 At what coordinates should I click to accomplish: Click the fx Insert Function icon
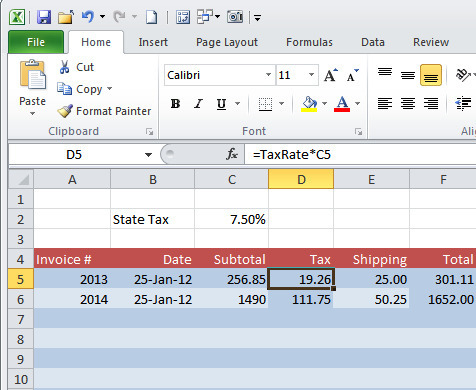click(232, 154)
